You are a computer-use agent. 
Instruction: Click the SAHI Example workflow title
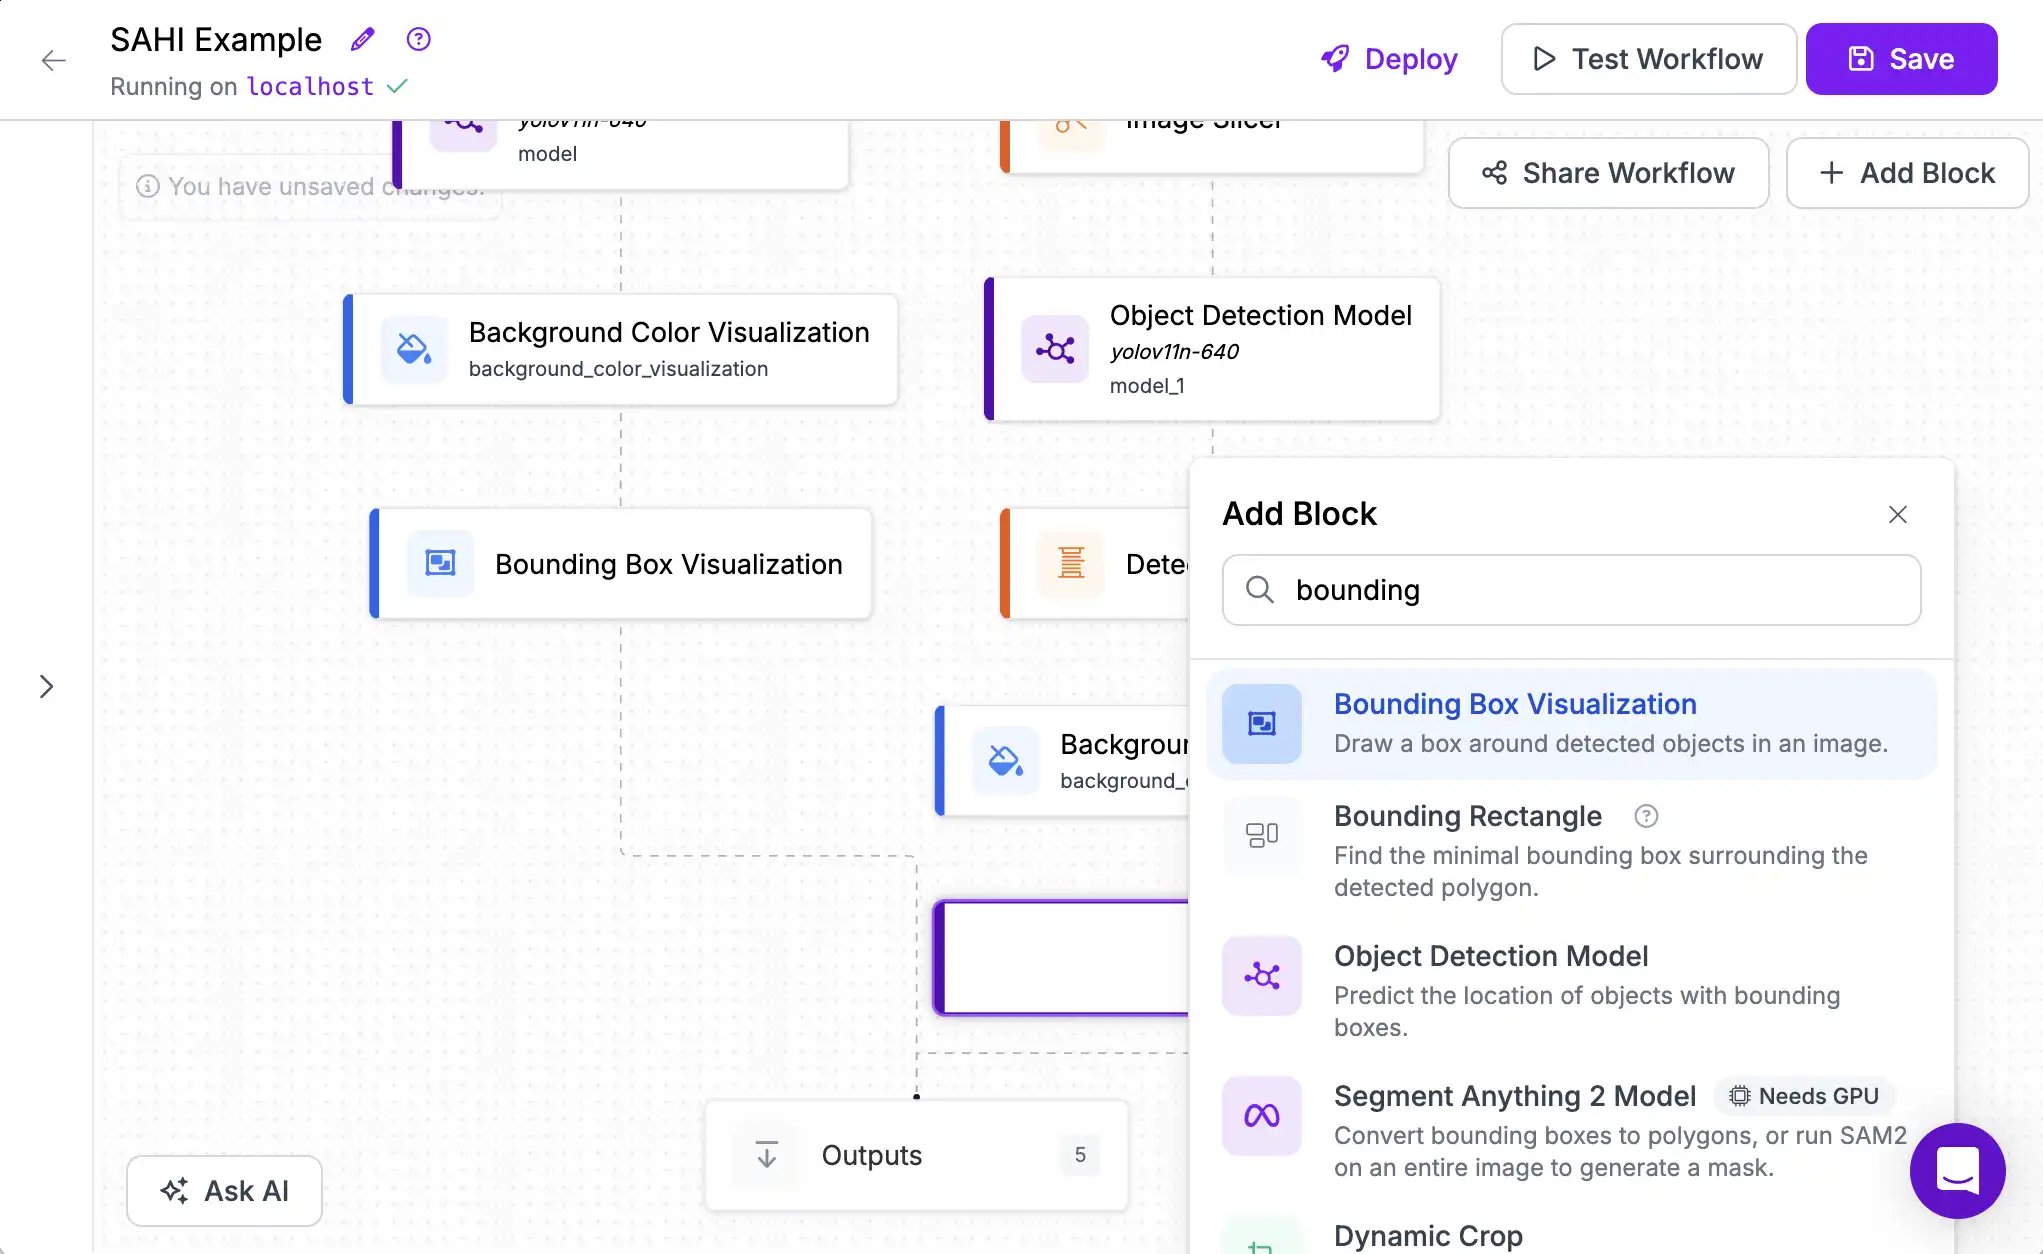(216, 39)
